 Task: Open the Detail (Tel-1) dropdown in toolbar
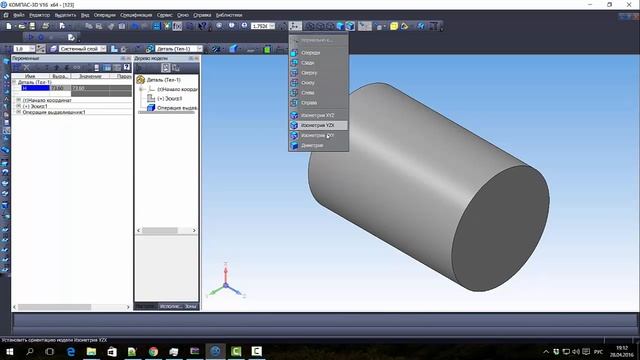(200, 49)
